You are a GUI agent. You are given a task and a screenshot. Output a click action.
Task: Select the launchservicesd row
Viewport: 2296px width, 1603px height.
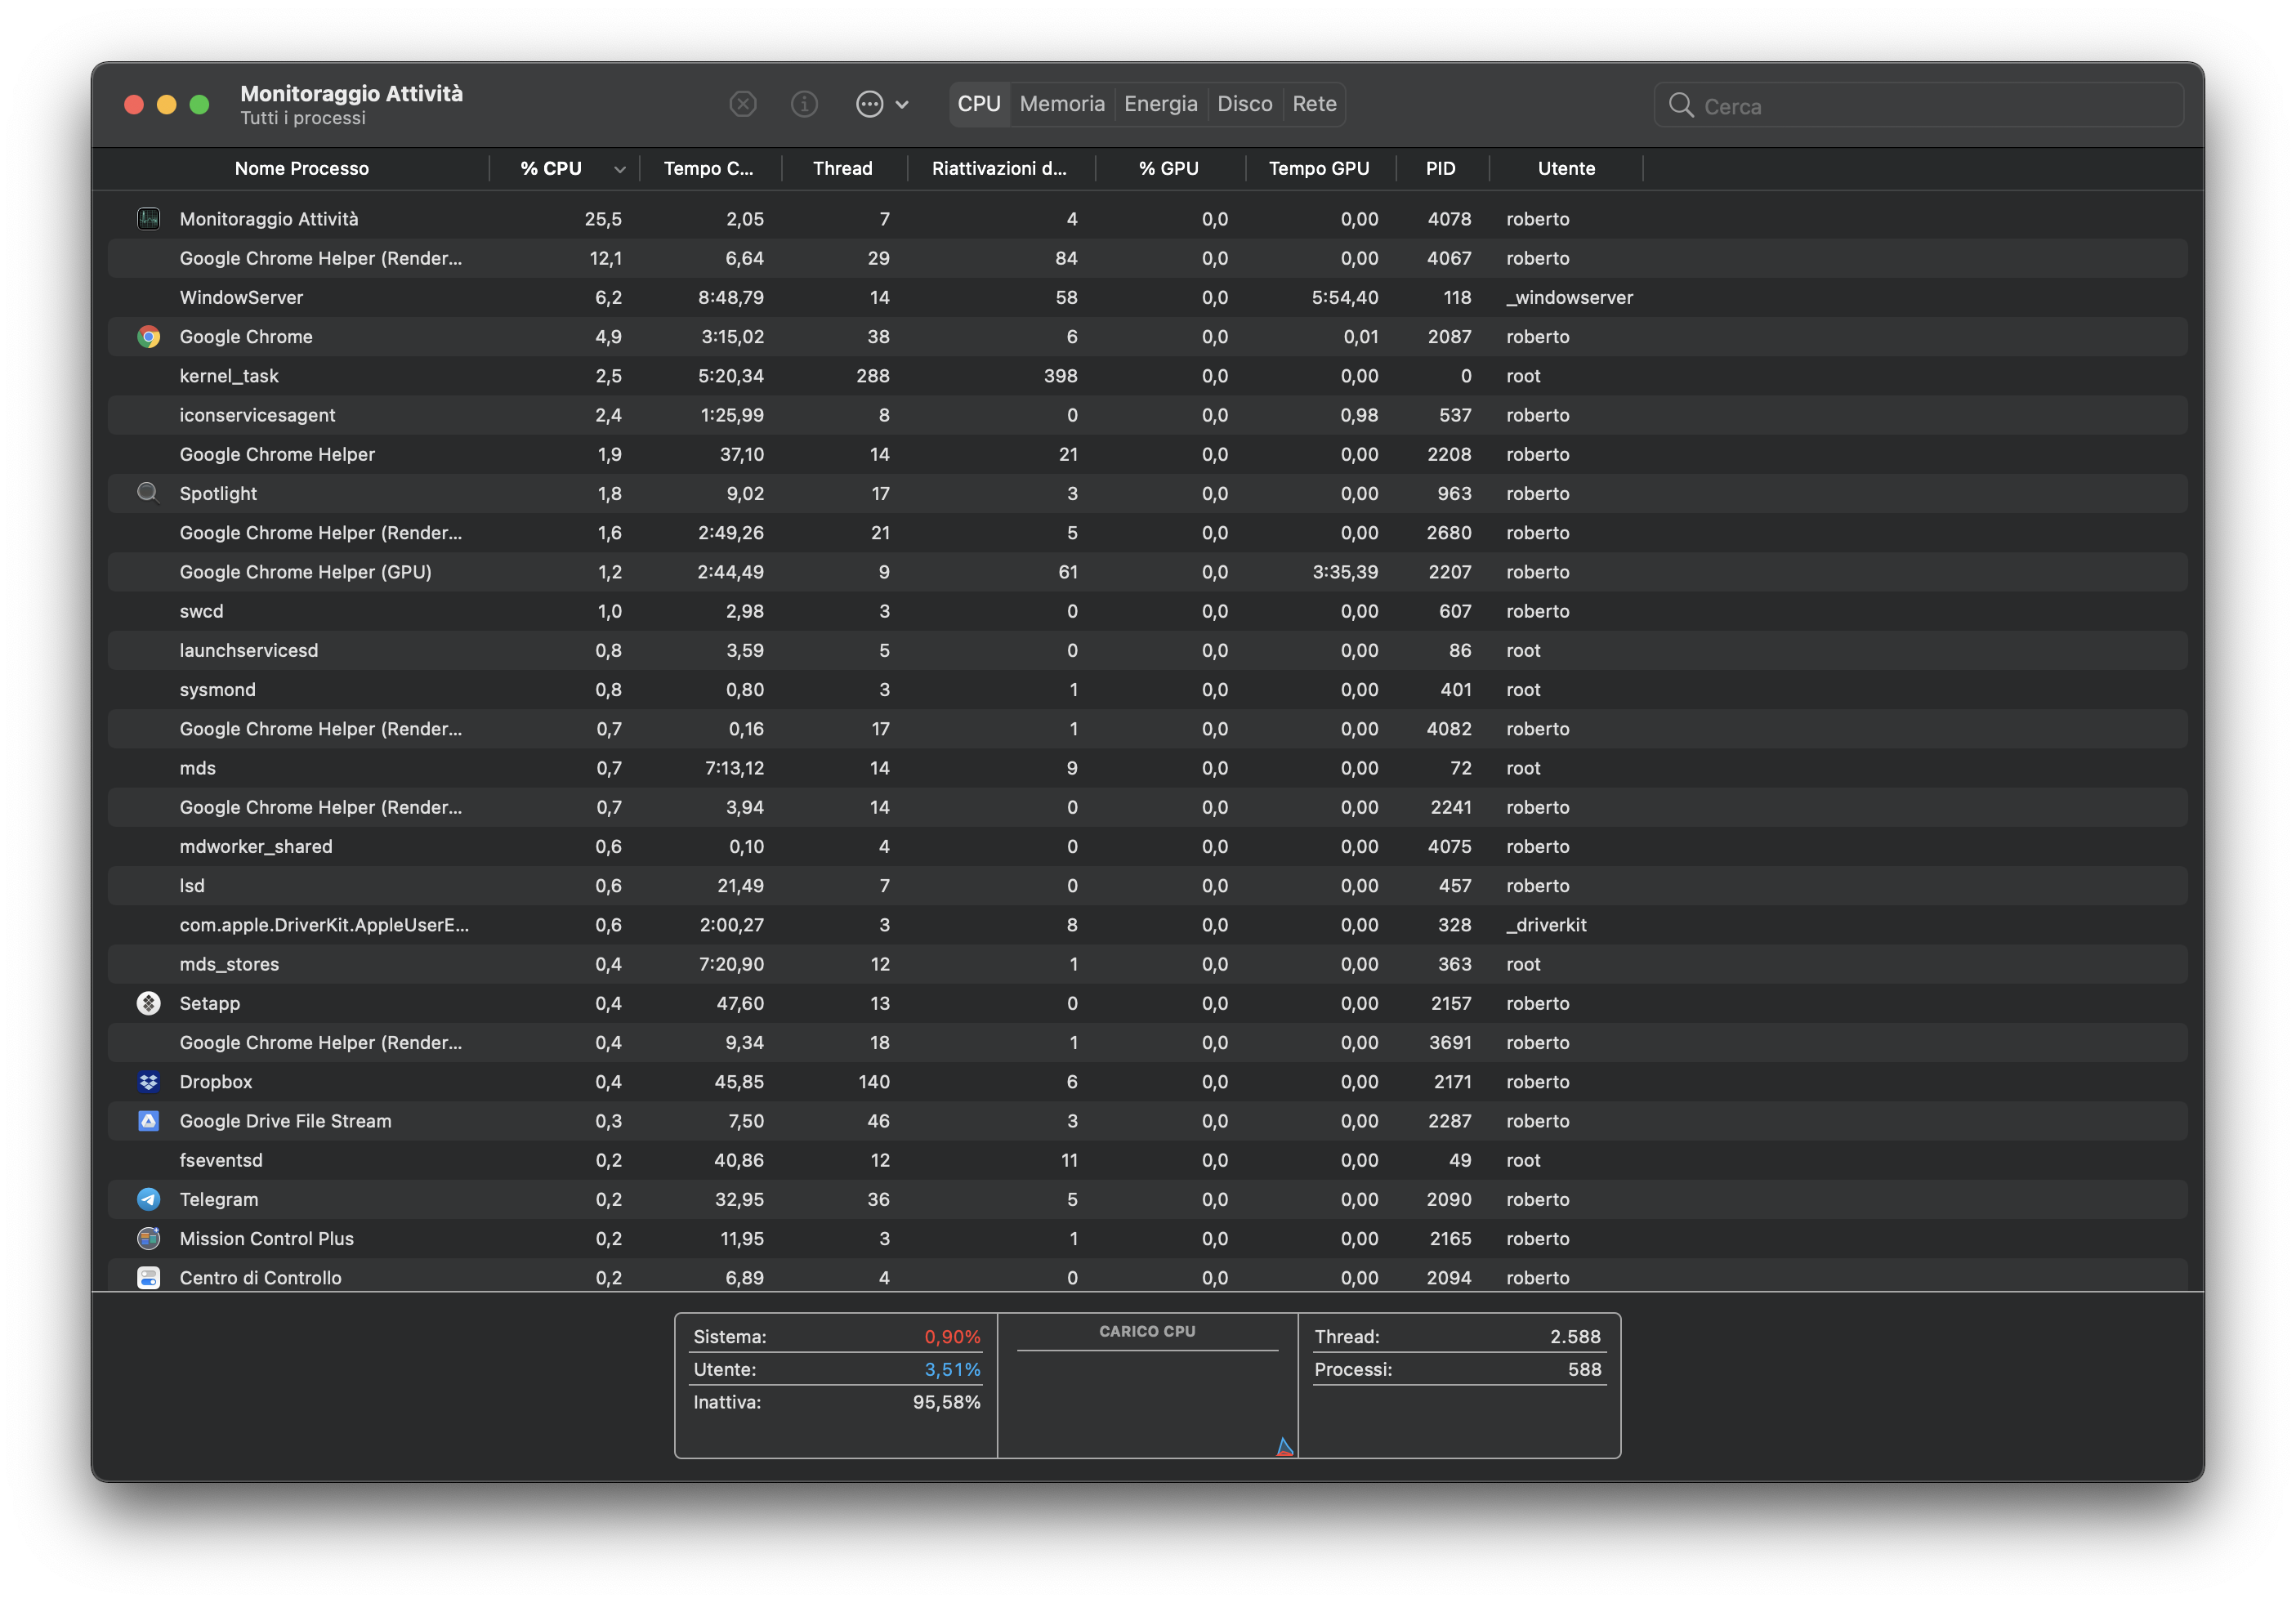(x=1147, y=650)
